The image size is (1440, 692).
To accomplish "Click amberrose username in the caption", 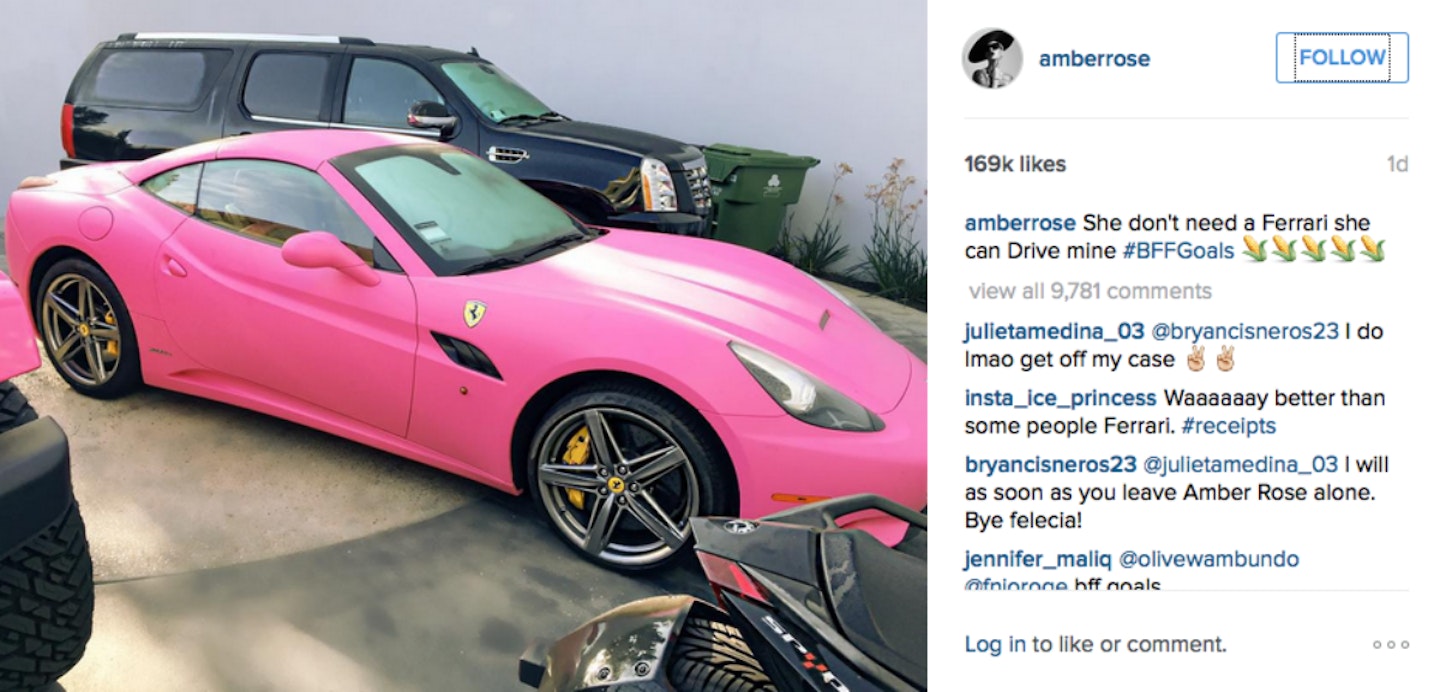I will tap(1020, 223).
